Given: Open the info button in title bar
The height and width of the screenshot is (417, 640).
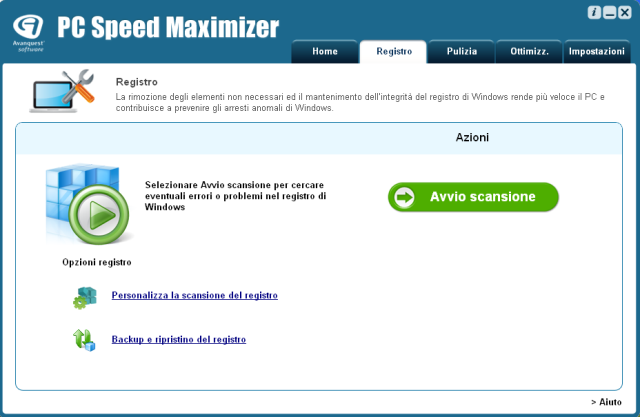Looking at the screenshot, I should 594,13.
